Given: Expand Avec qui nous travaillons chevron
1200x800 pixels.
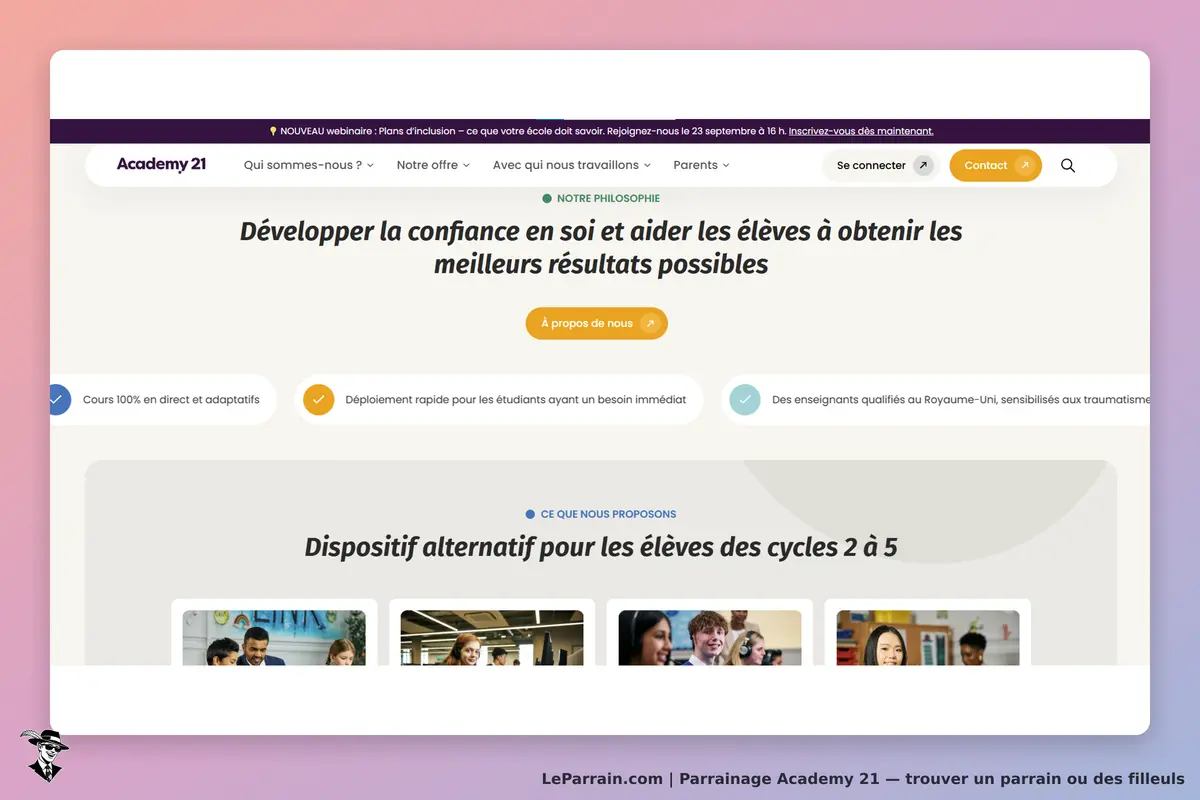Looking at the screenshot, I should pyautogui.click(x=647, y=166).
